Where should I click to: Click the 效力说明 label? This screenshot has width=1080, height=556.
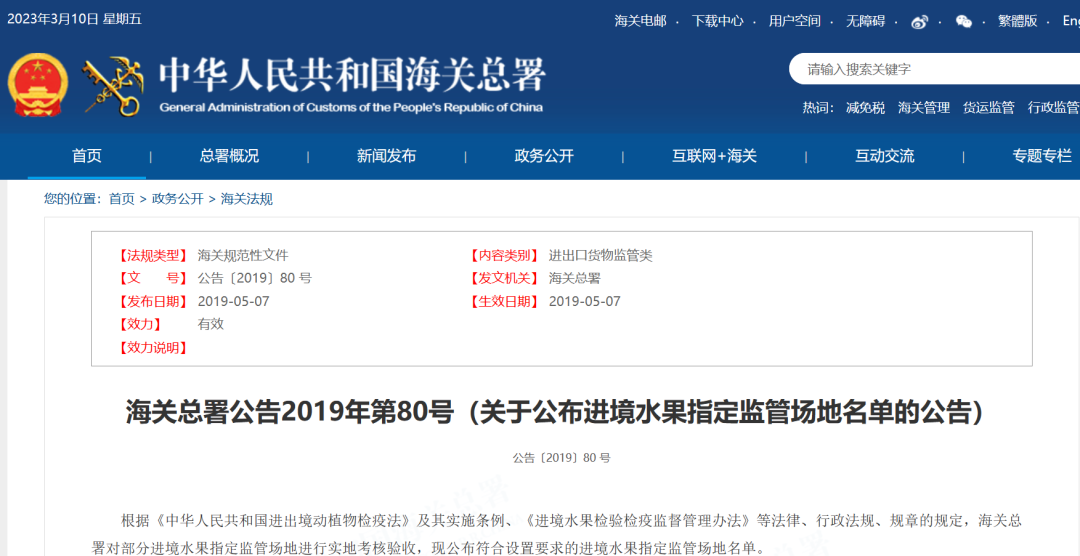[x=153, y=347]
